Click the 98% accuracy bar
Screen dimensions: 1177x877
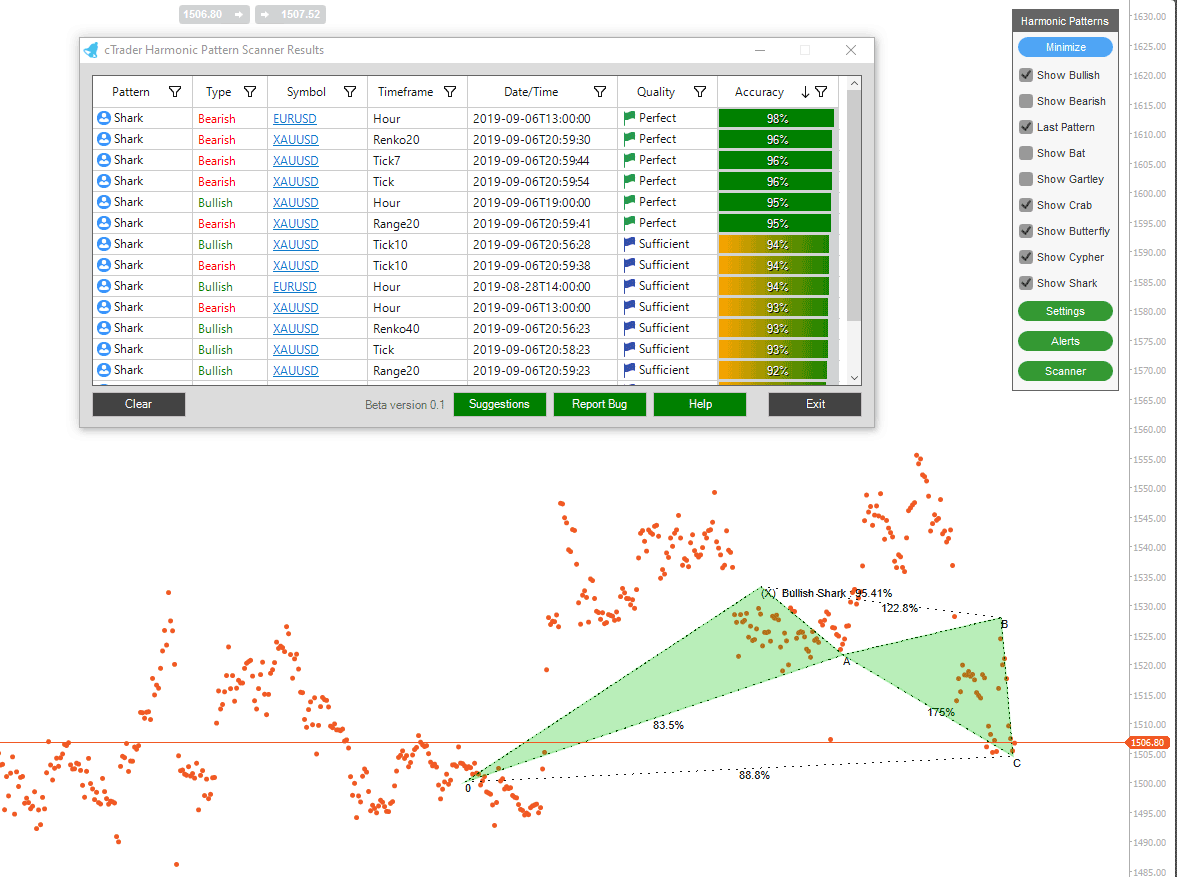pyautogui.click(x=776, y=119)
